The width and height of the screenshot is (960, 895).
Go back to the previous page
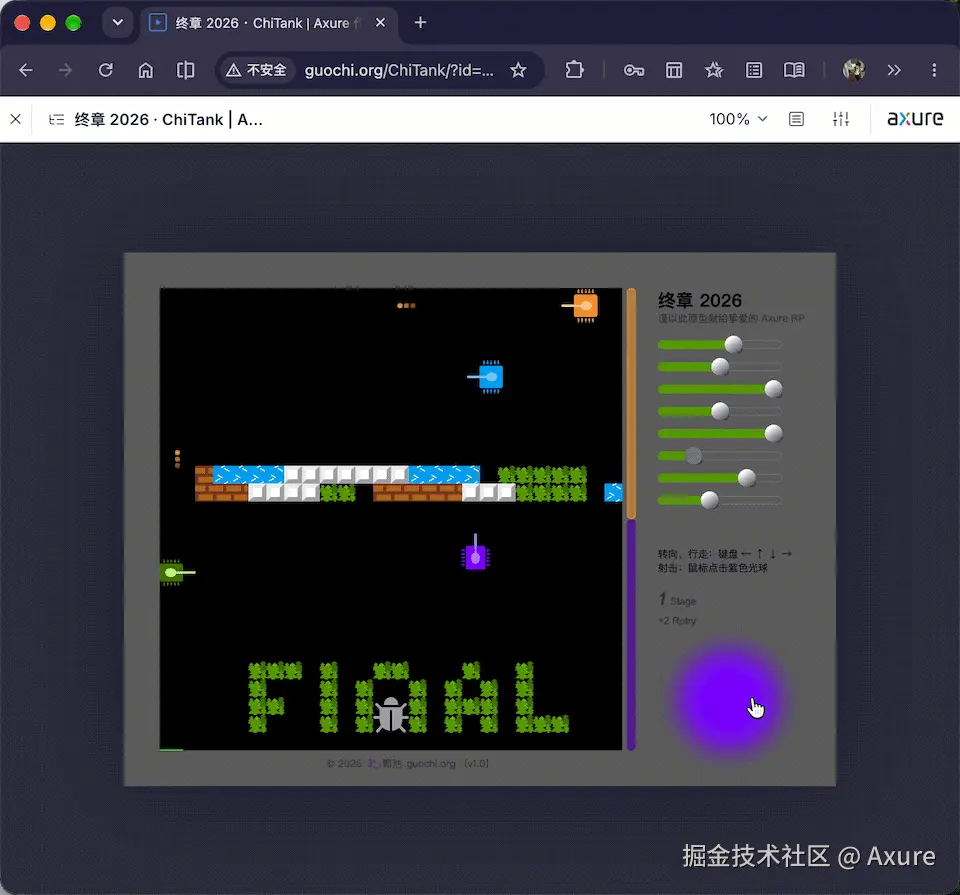click(26, 70)
